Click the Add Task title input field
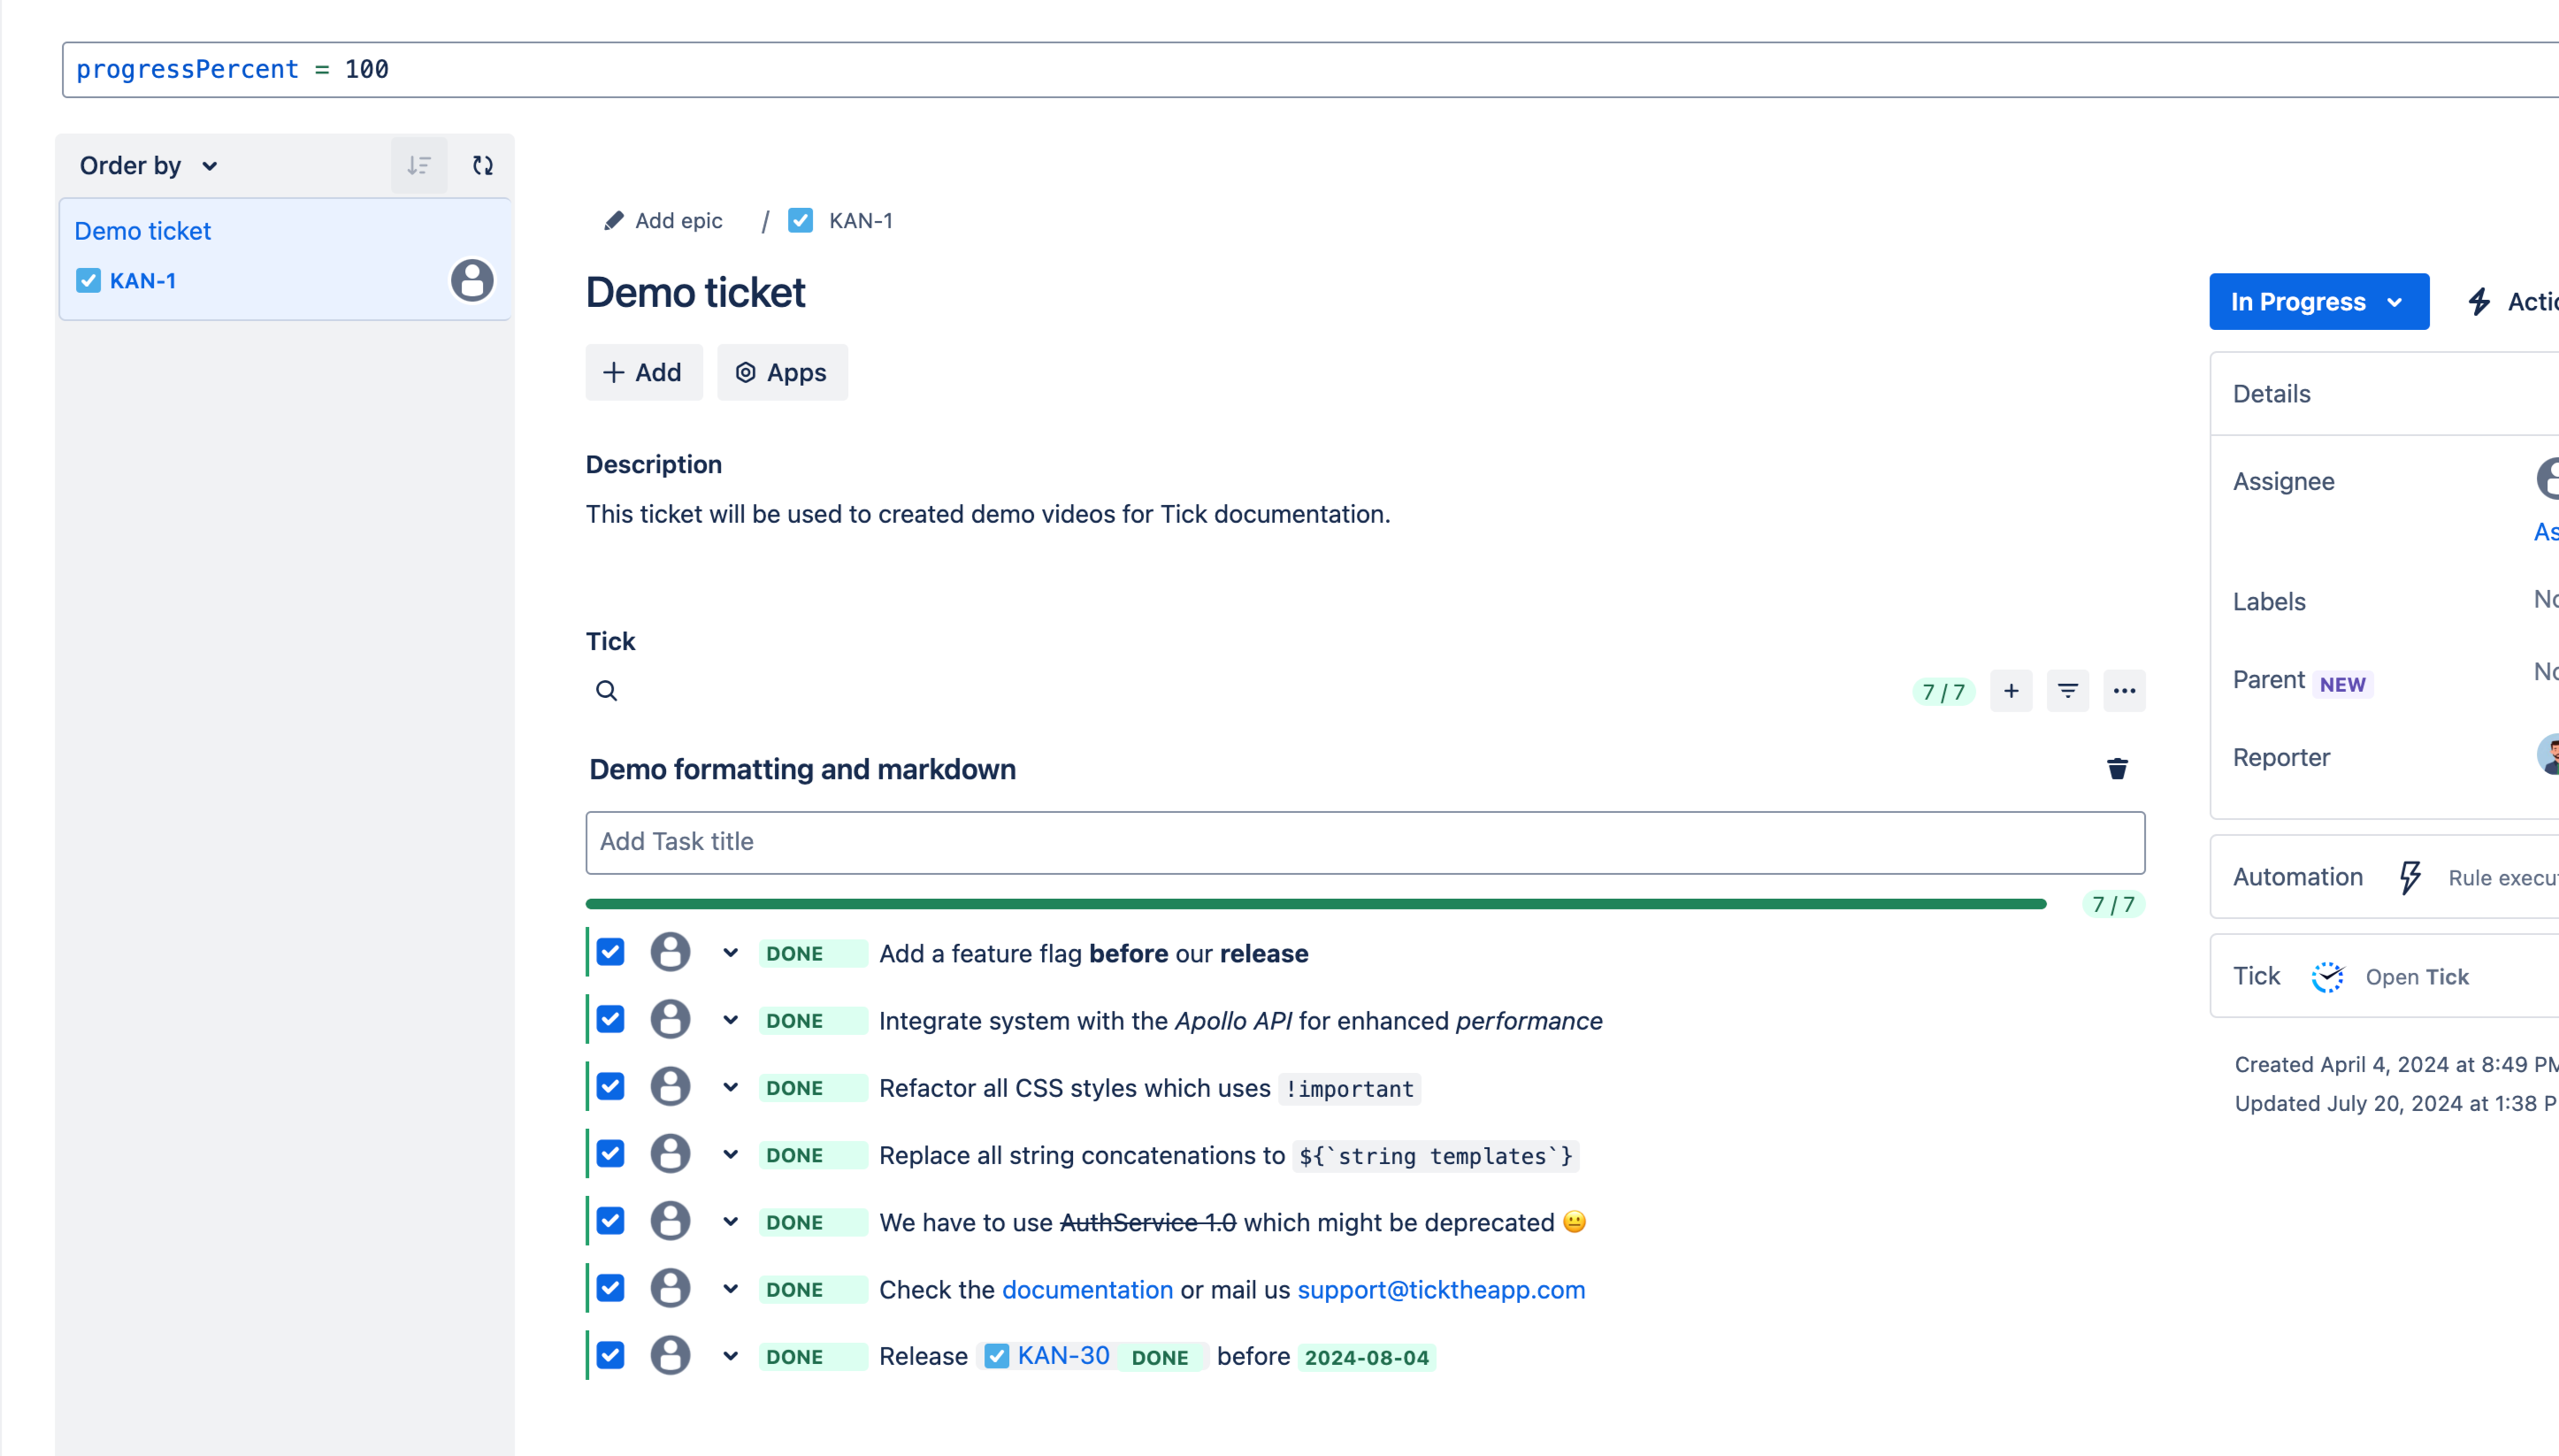Viewport: 2559px width, 1456px height. [1364, 842]
